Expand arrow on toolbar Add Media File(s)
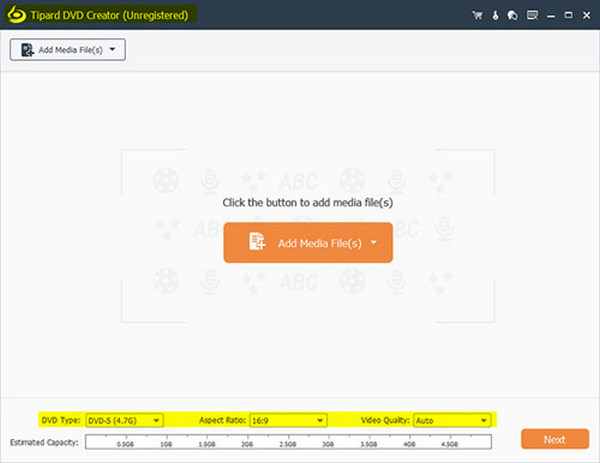 (112, 49)
